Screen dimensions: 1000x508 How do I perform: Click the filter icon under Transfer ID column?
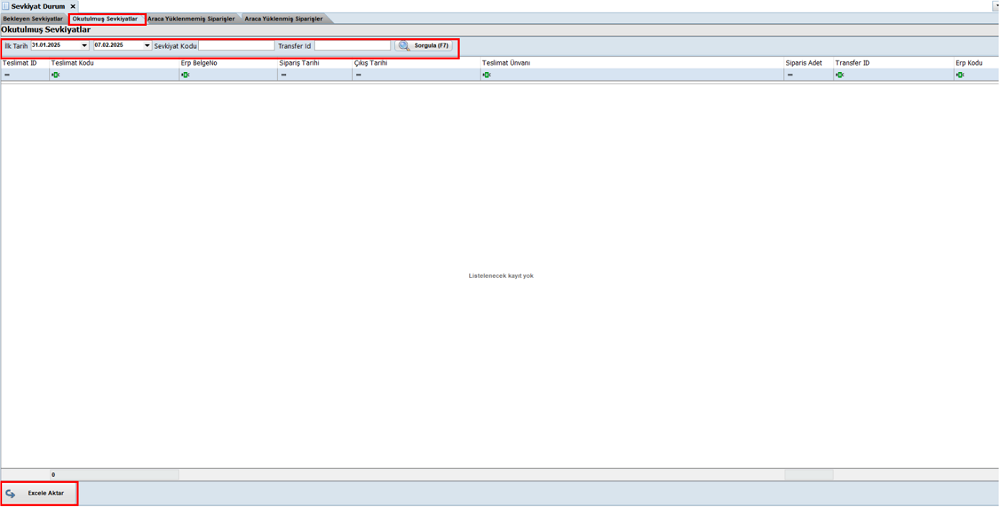click(x=840, y=75)
